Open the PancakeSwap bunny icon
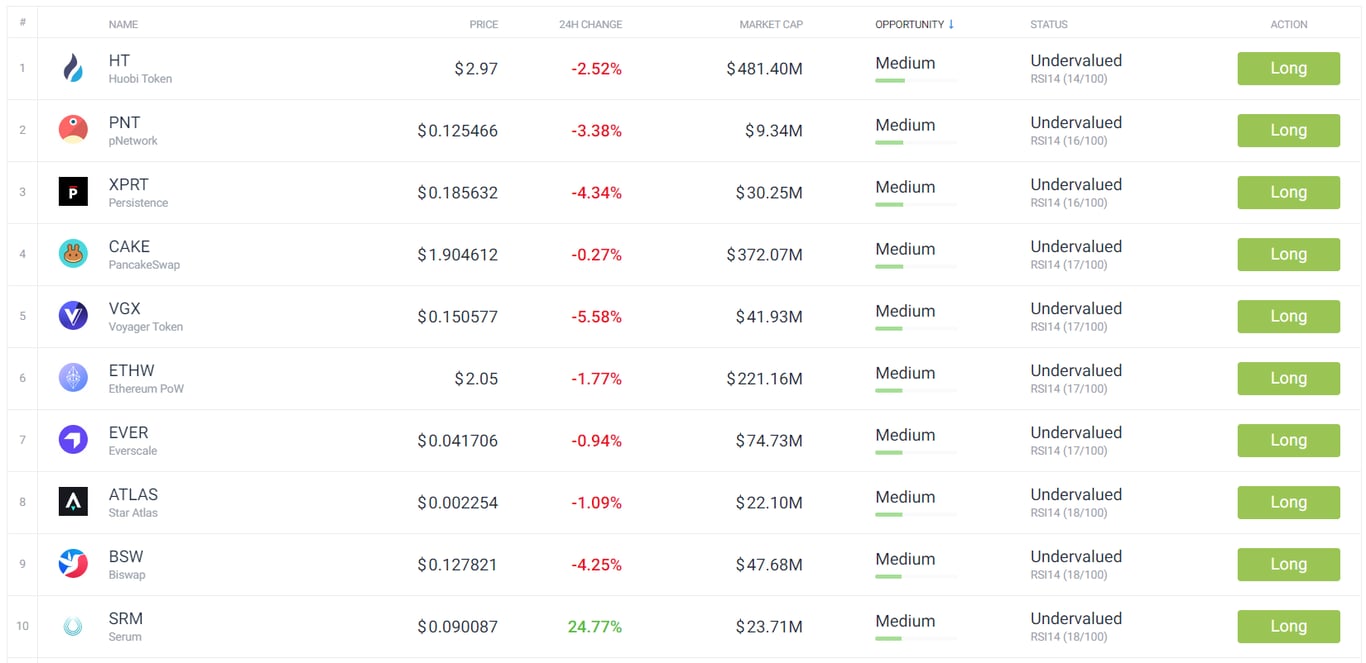 [73, 254]
